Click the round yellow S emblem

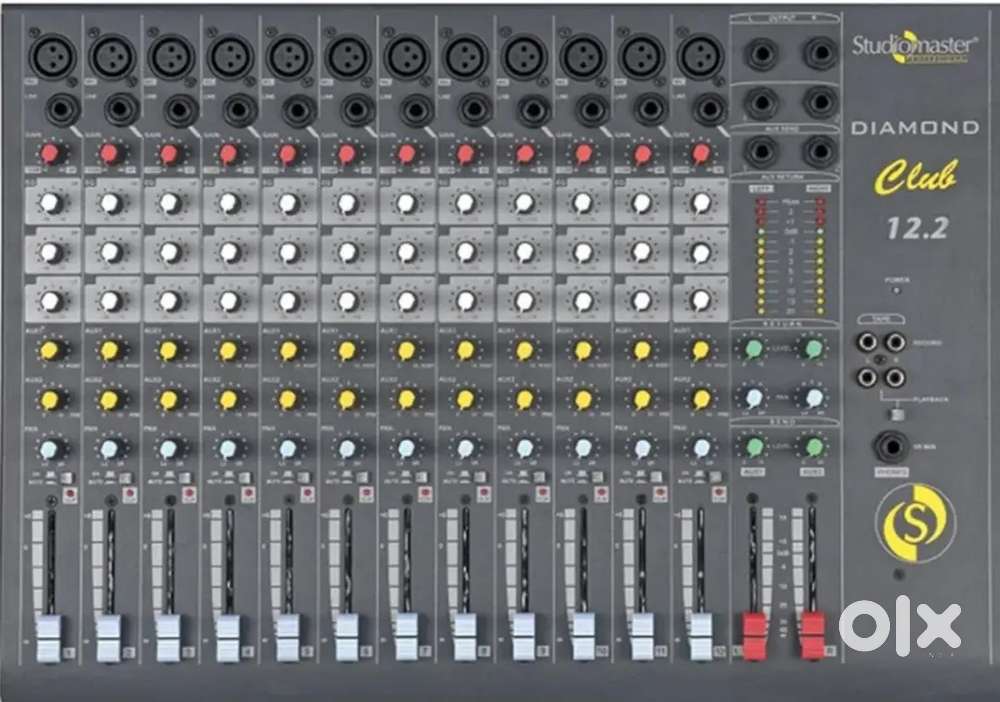coord(915,523)
